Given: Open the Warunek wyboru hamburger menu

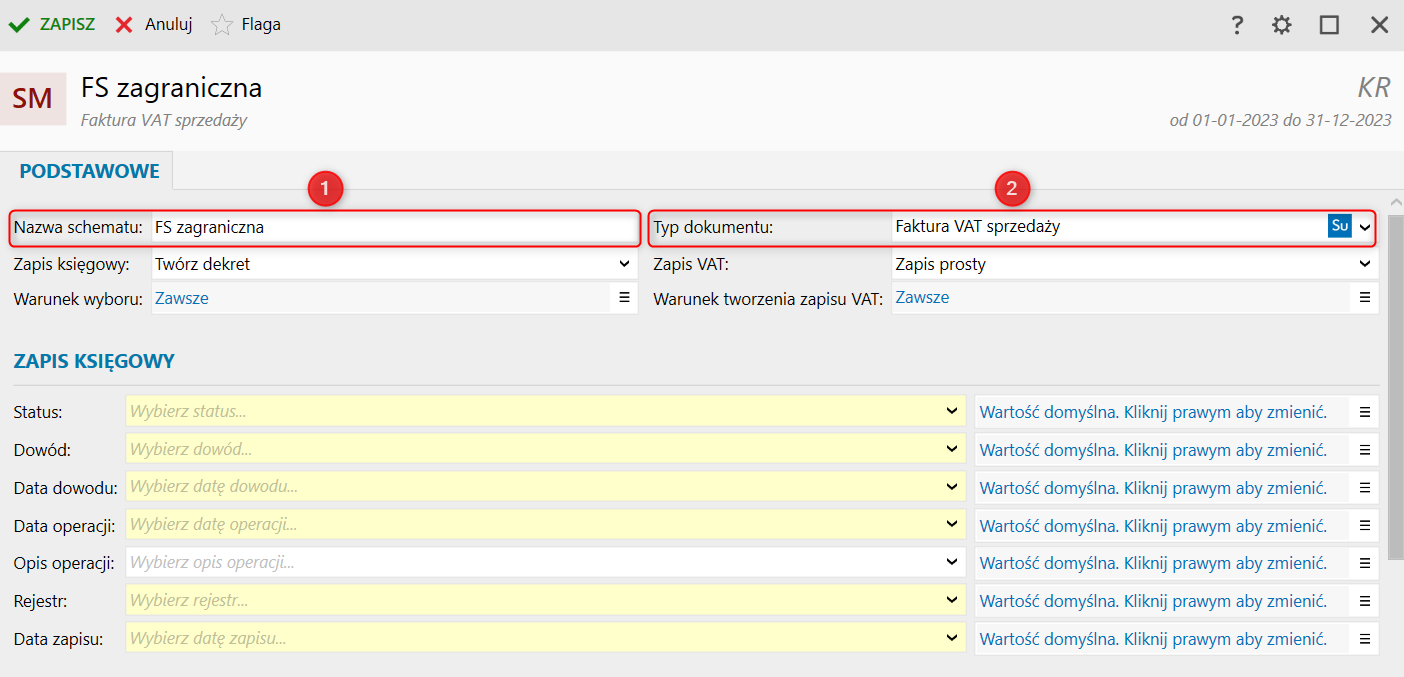Looking at the screenshot, I should pos(624,297).
